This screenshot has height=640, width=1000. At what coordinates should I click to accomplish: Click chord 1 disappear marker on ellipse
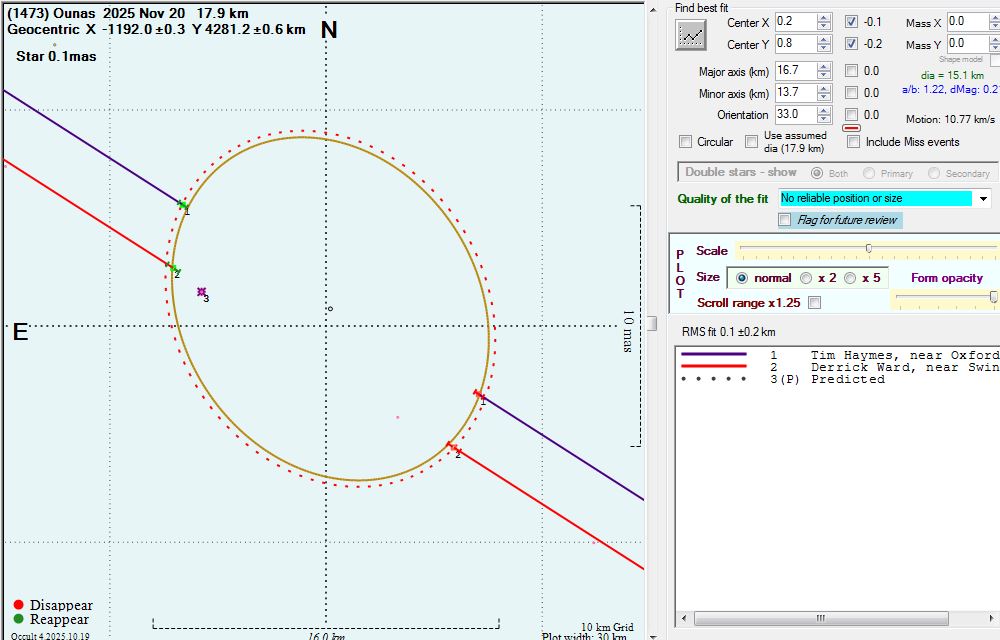[x=479, y=396]
